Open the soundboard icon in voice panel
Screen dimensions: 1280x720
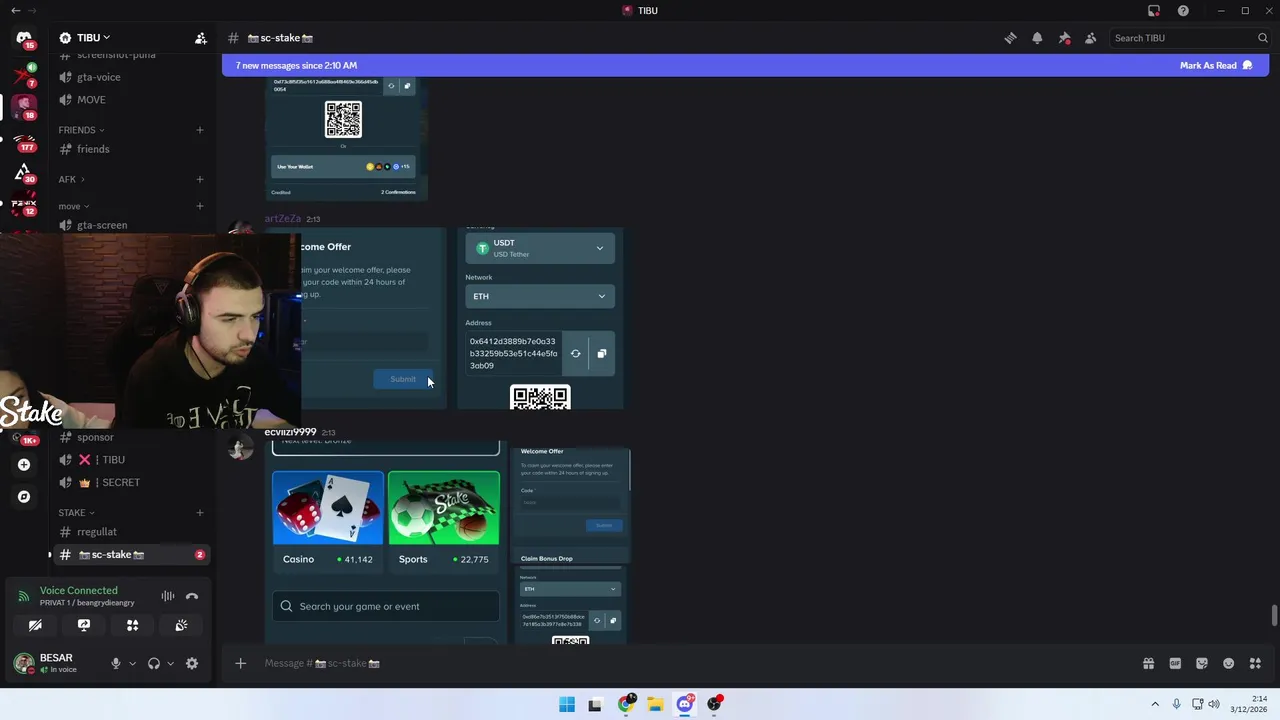click(x=181, y=625)
